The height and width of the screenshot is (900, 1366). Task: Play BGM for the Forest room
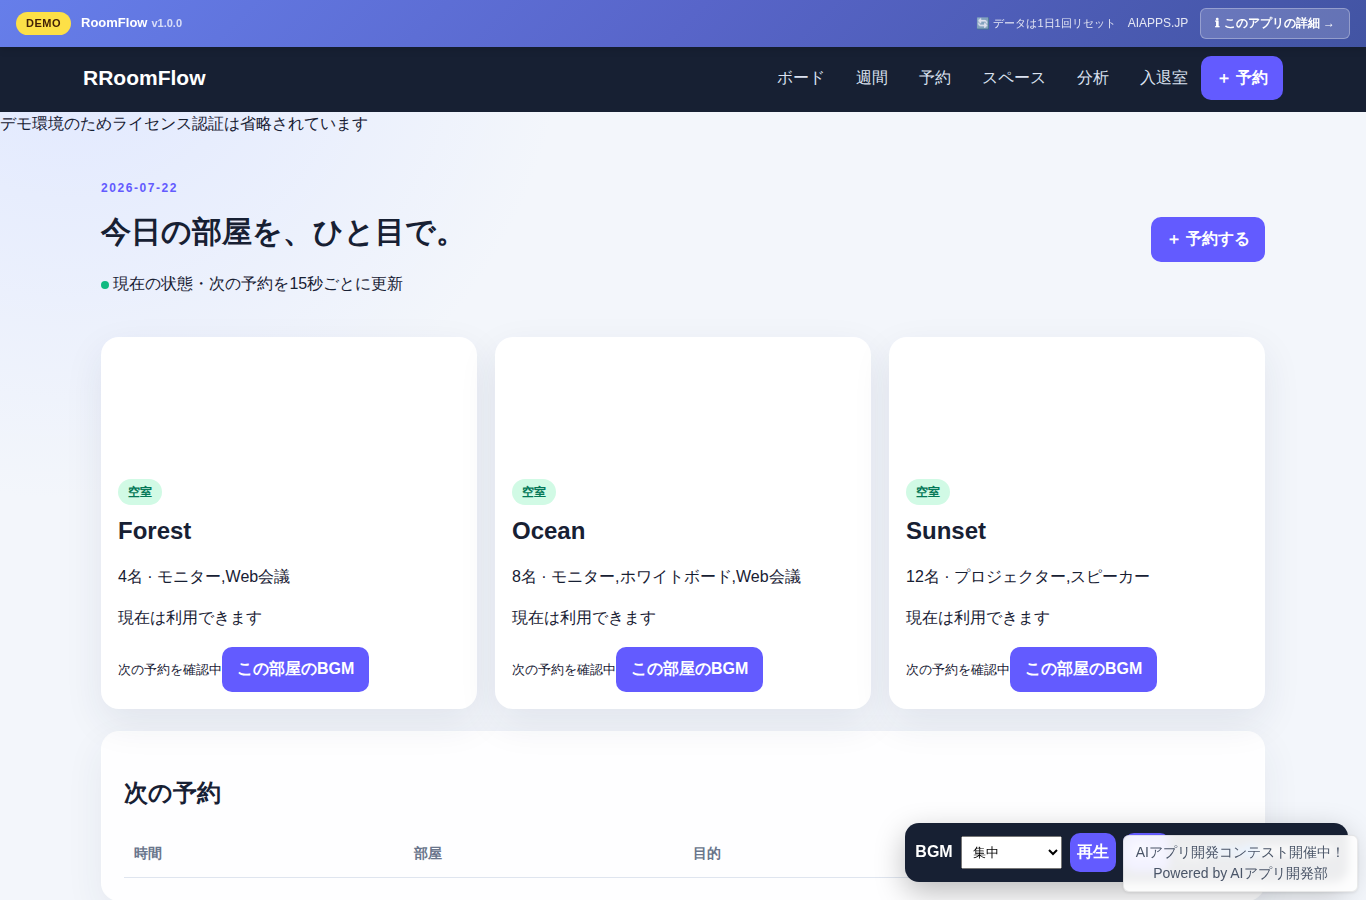tap(295, 669)
